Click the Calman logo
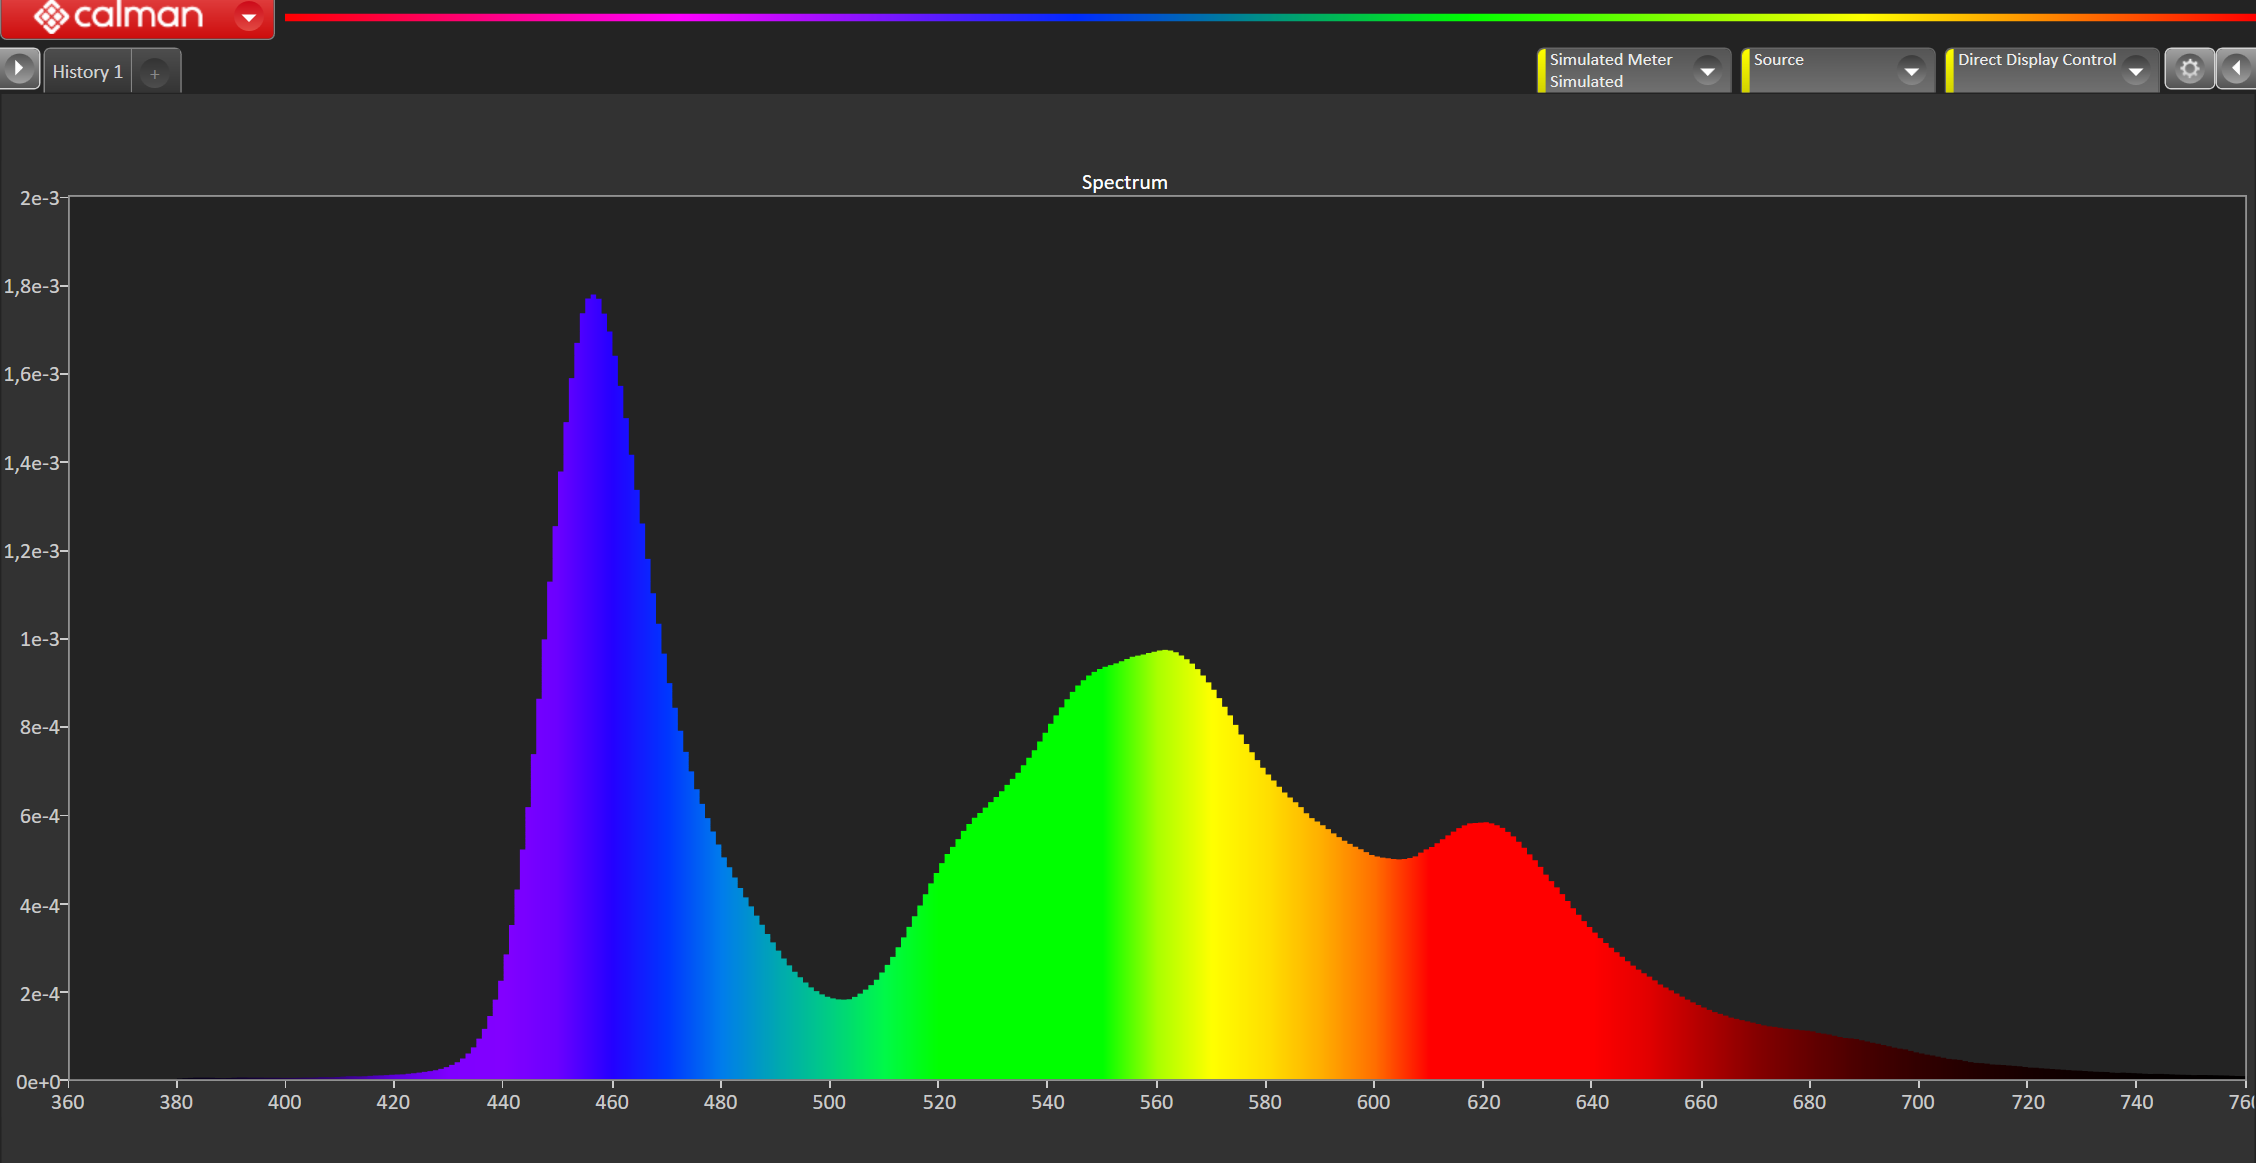The width and height of the screenshot is (2256, 1163). tap(118, 16)
